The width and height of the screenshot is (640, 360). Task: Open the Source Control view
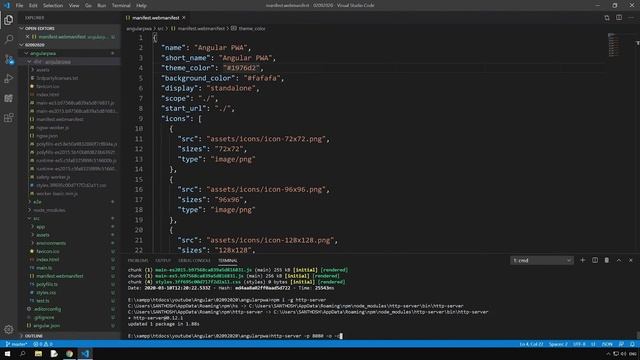click(9, 59)
